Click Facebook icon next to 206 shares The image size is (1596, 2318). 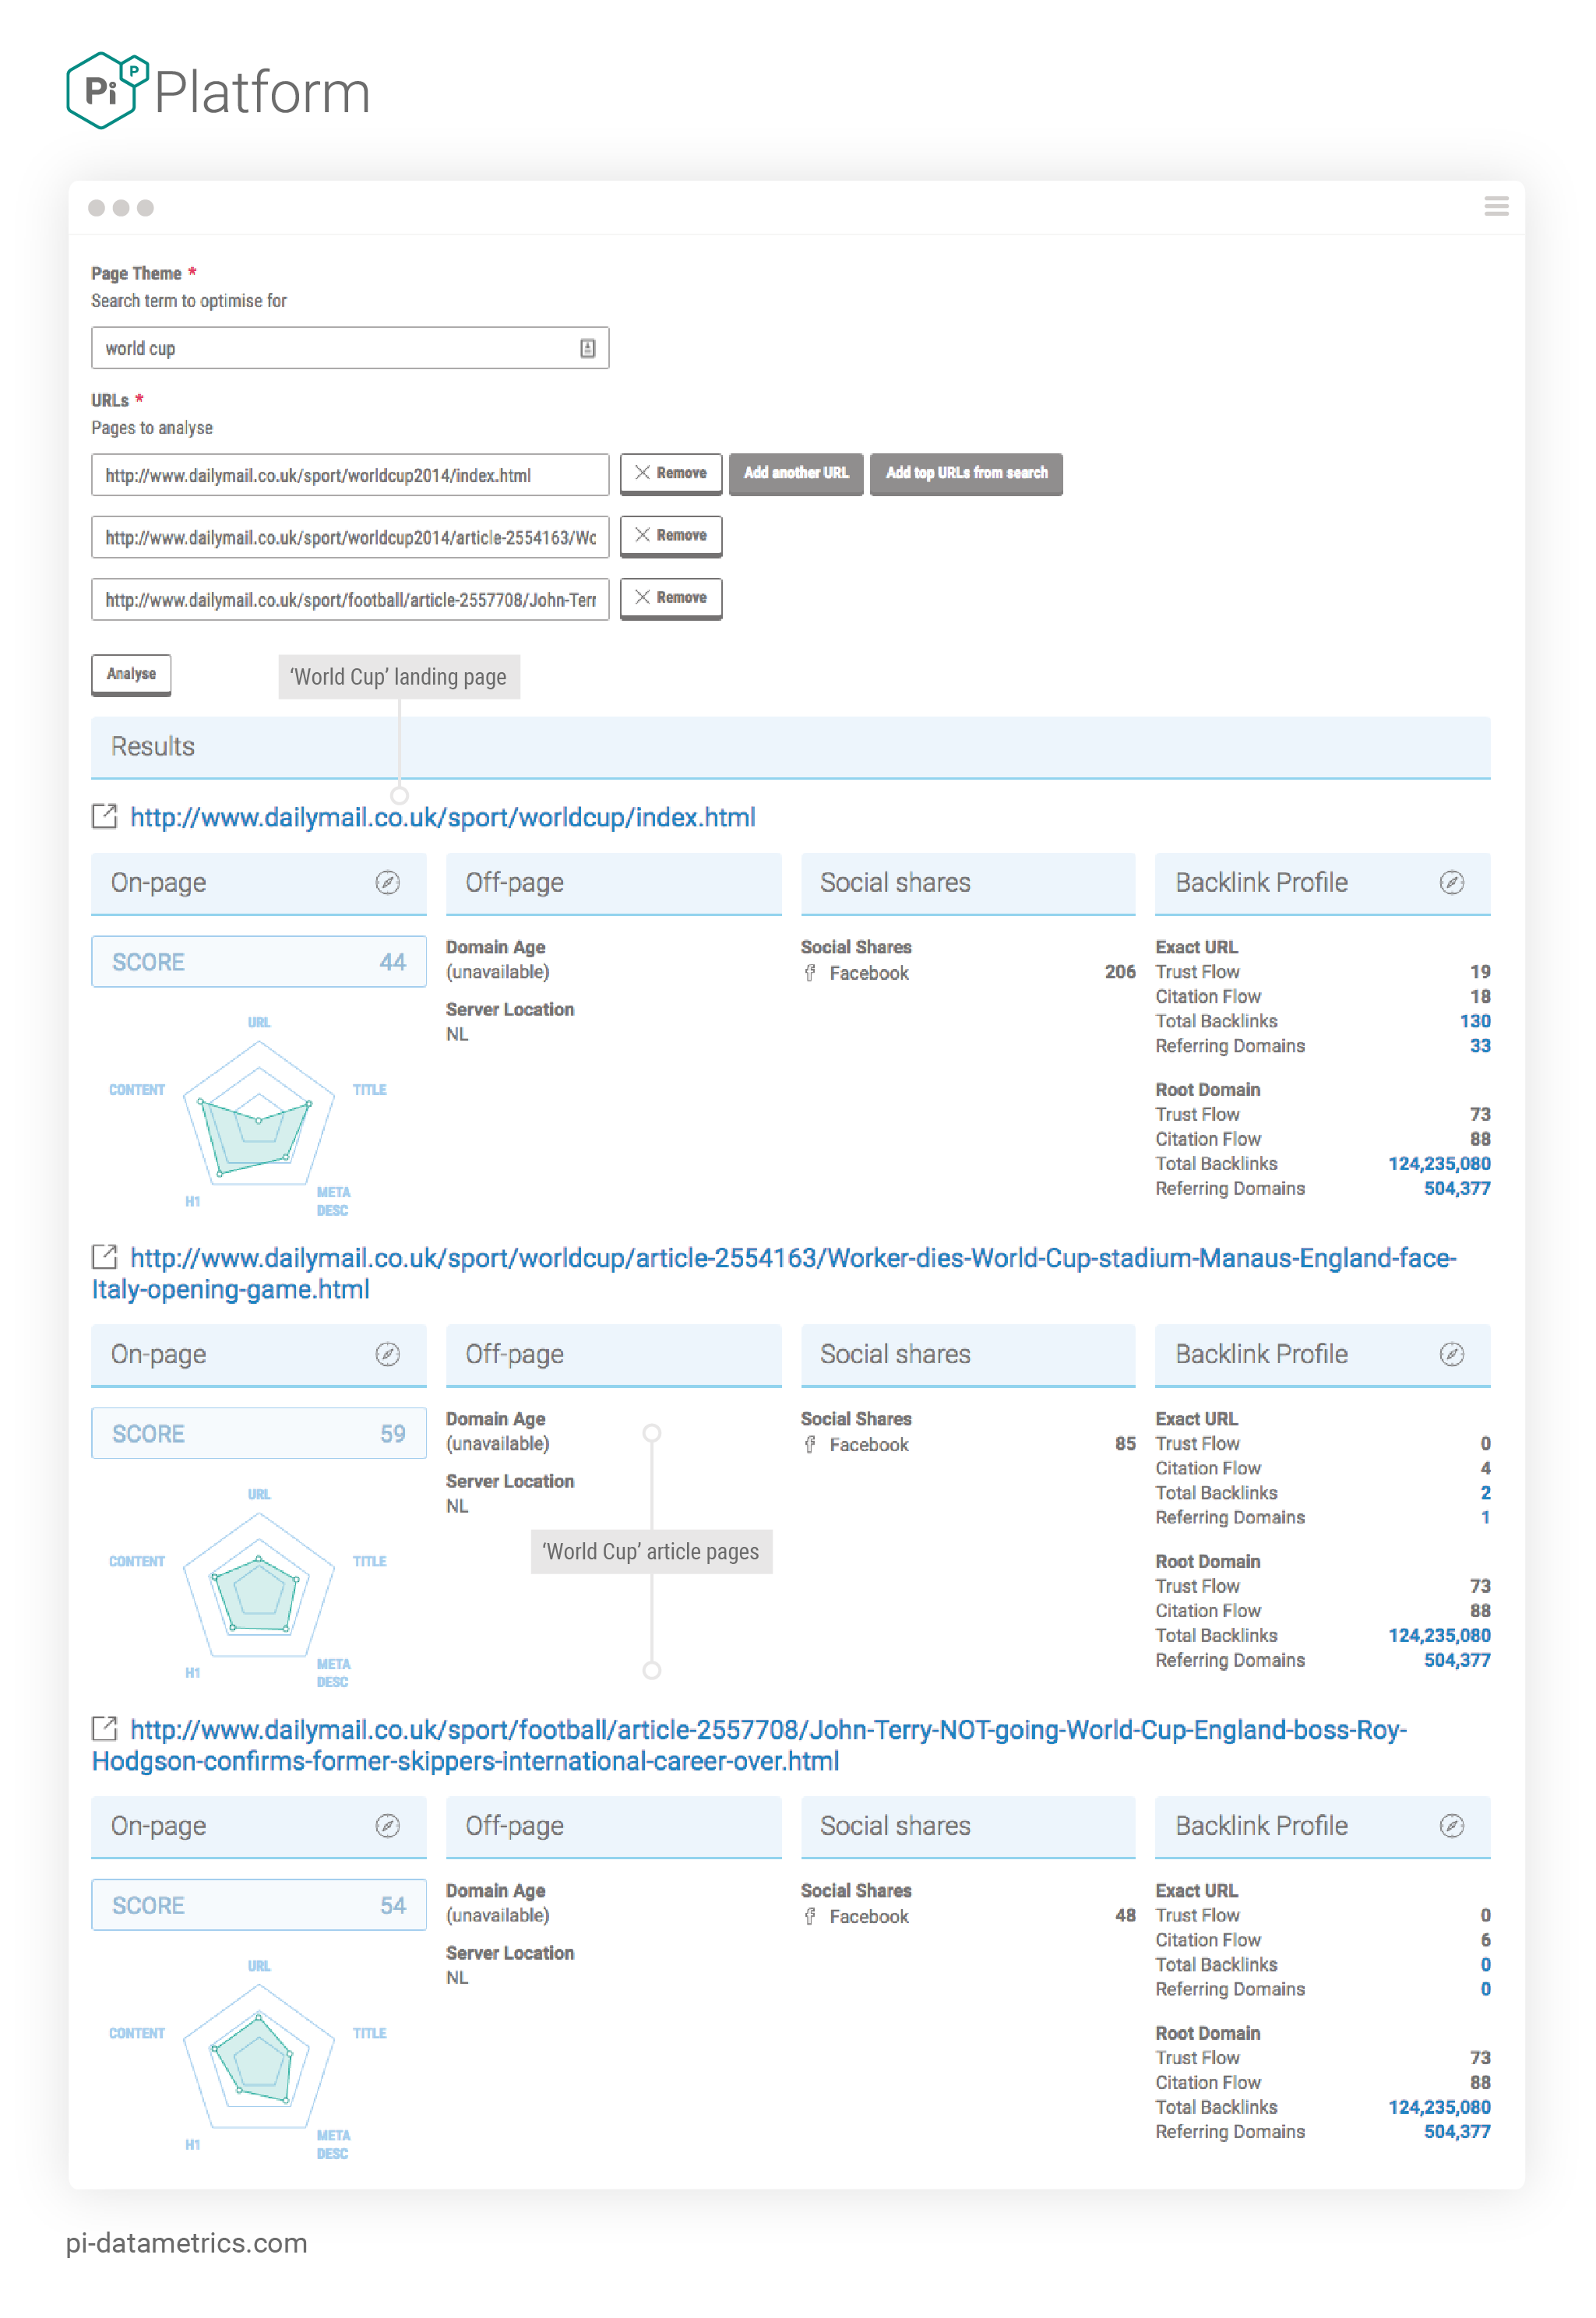point(810,973)
